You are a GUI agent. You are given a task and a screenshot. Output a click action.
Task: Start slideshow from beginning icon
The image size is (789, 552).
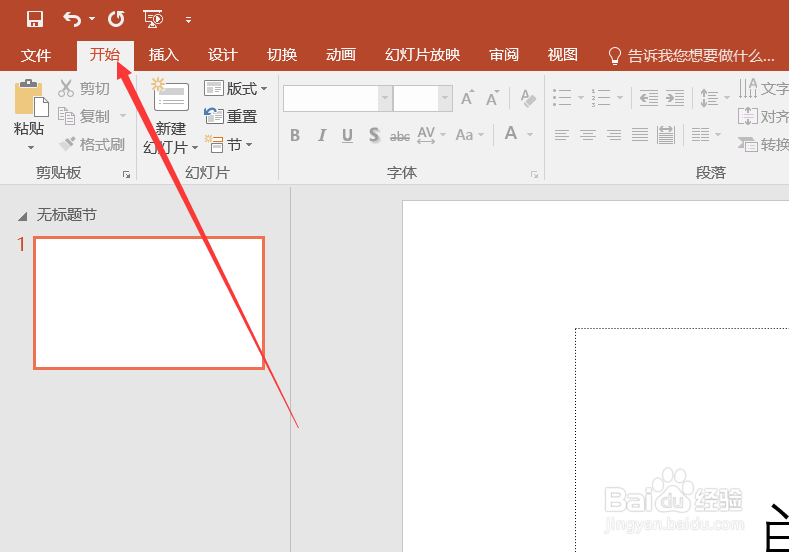coord(153,19)
